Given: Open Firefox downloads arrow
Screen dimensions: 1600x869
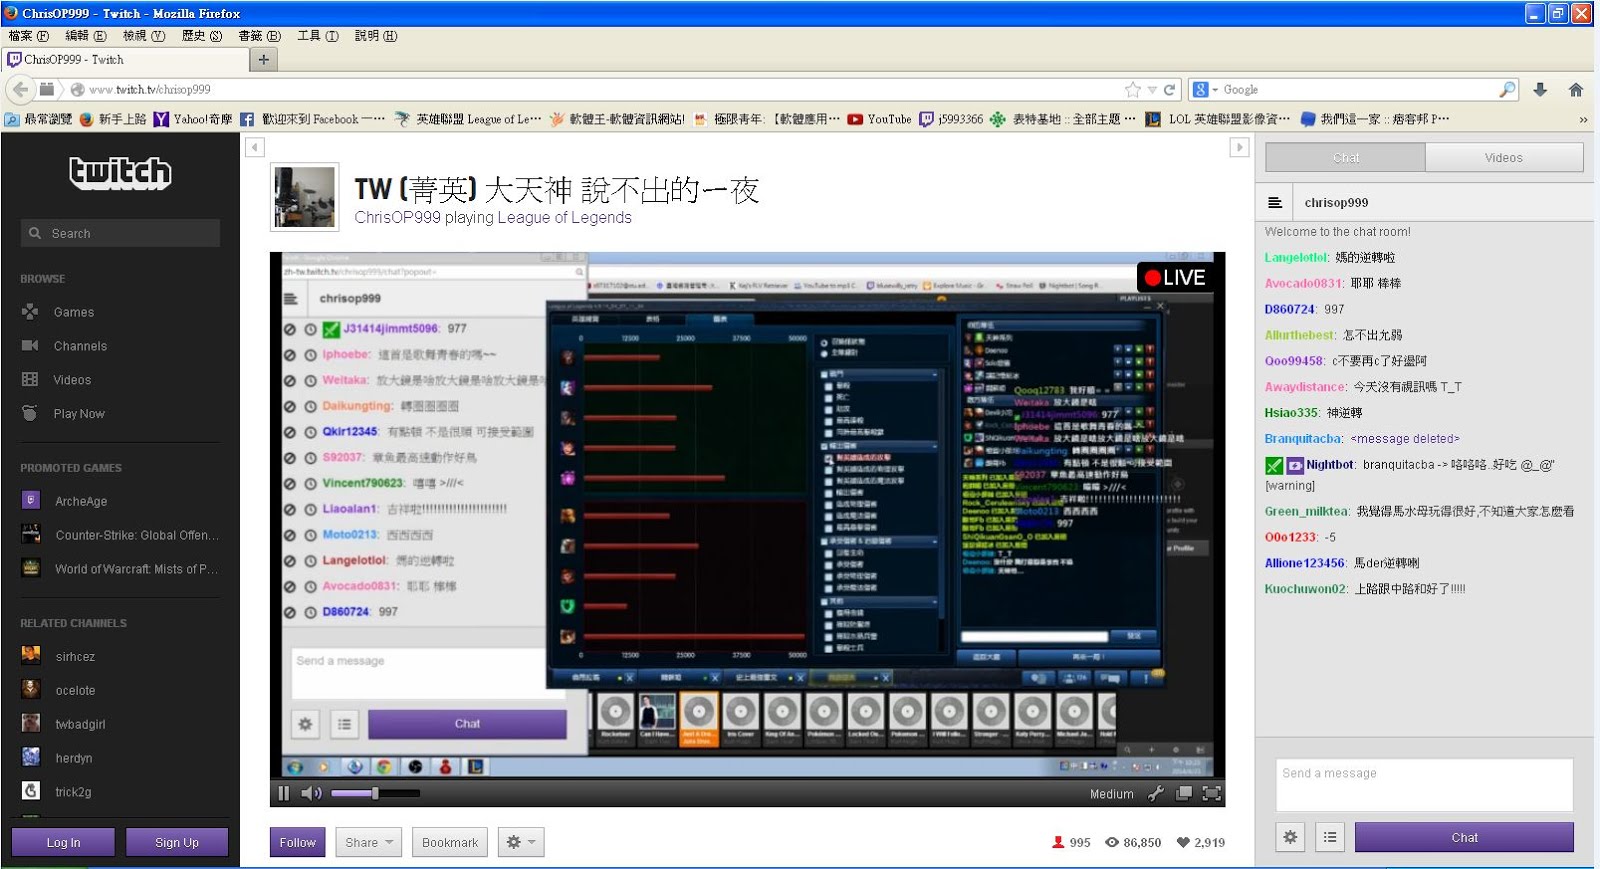Looking at the screenshot, I should point(1540,89).
